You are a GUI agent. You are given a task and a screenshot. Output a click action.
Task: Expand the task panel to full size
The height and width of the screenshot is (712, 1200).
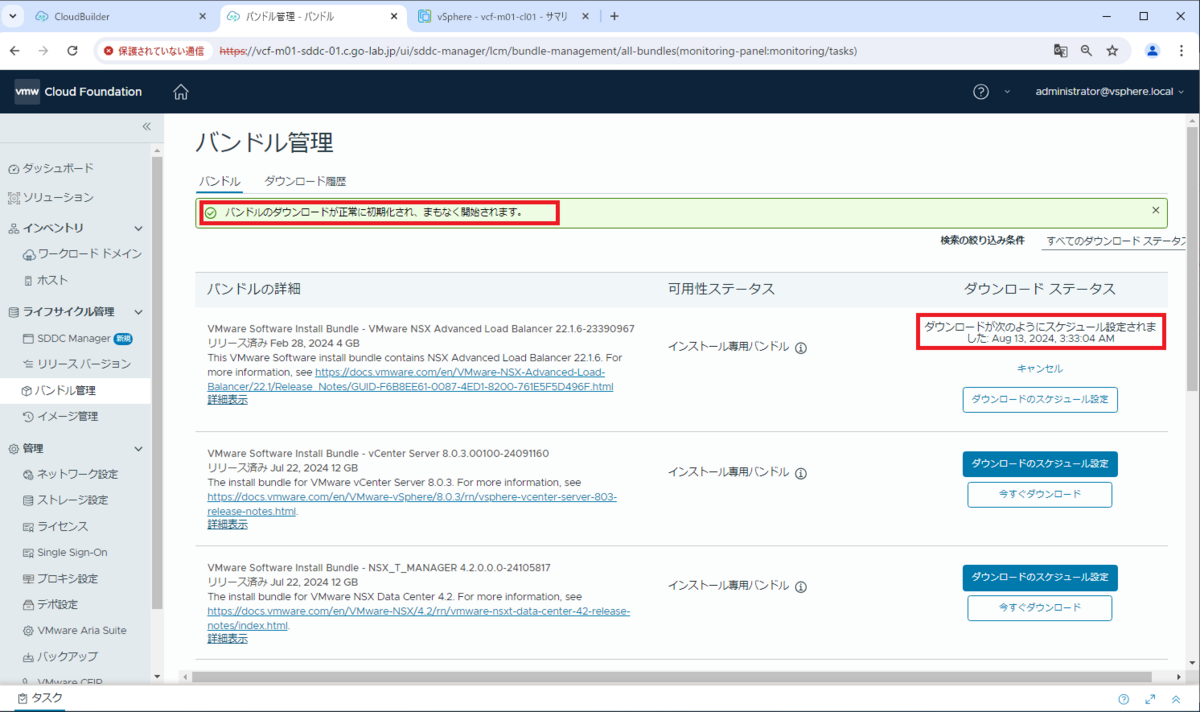click(1150, 699)
